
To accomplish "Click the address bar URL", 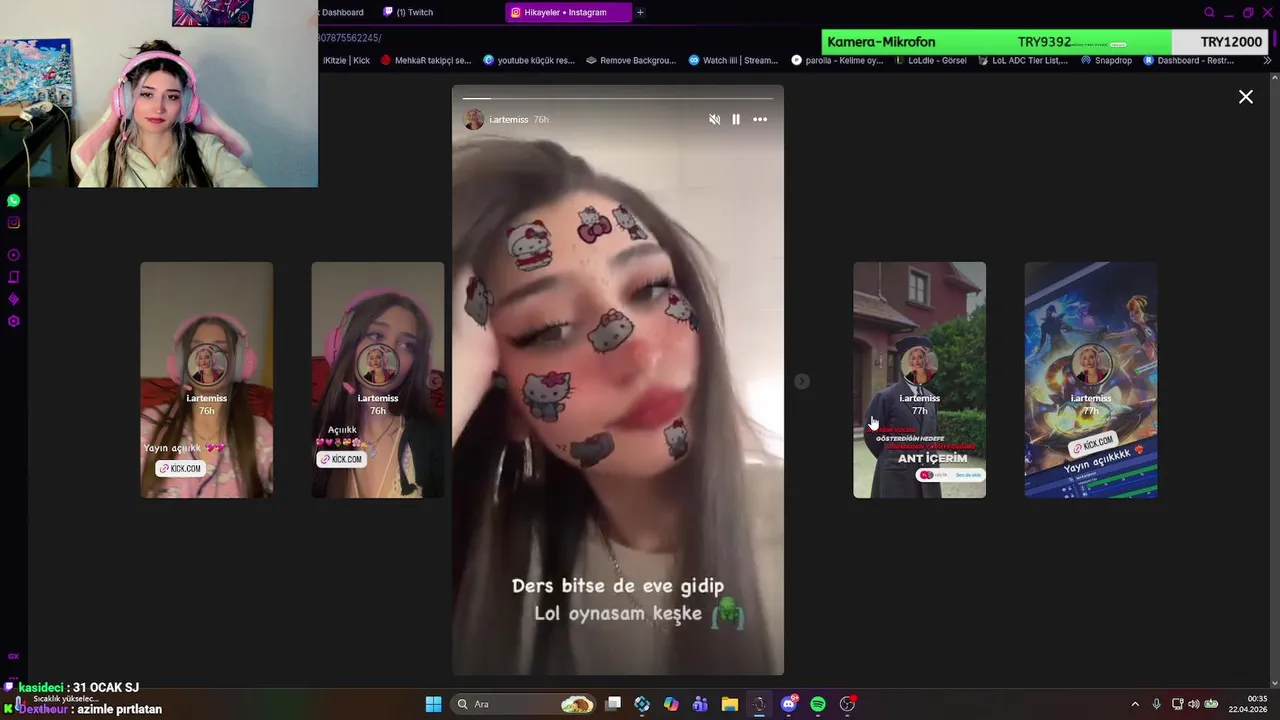I will [x=350, y=38].
